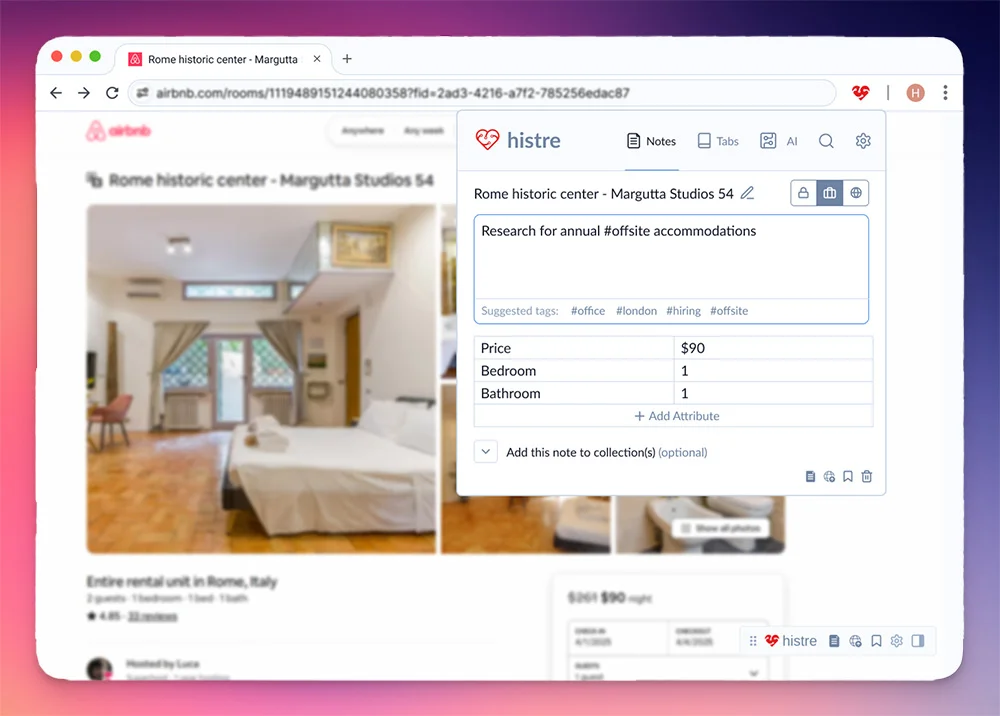This screenshot has height=716, width=1000.
Task: Click the Bedroom attribute name cell
Action: coord(574,370)
